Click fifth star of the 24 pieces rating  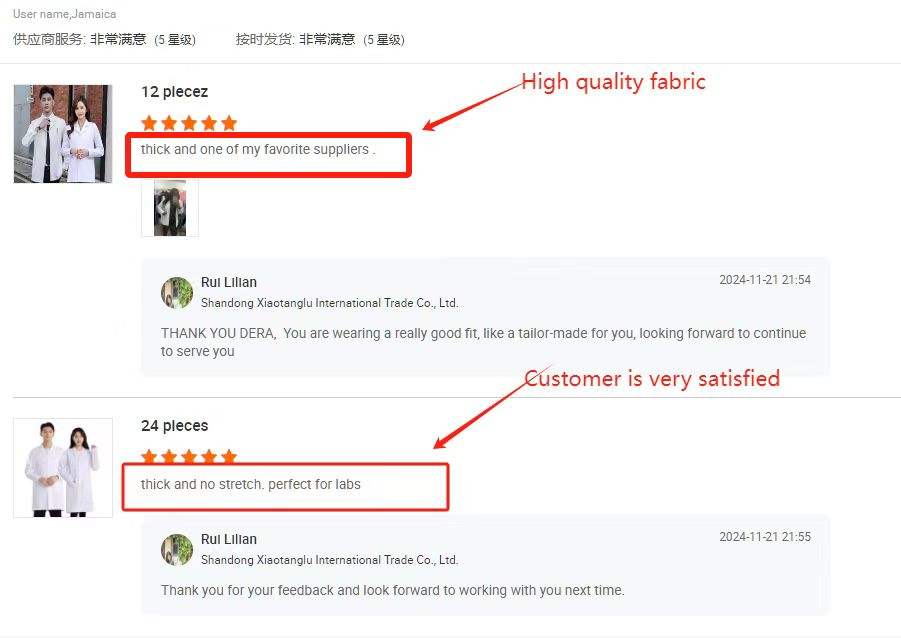click(x=229, y=456)
